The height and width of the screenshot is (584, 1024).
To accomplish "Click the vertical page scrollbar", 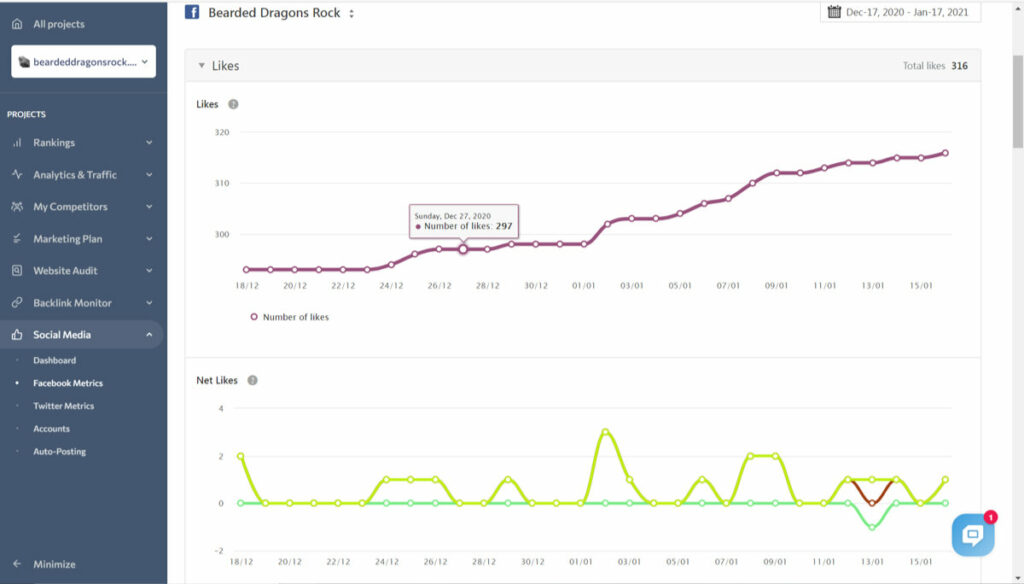I will click(1017, 101).
